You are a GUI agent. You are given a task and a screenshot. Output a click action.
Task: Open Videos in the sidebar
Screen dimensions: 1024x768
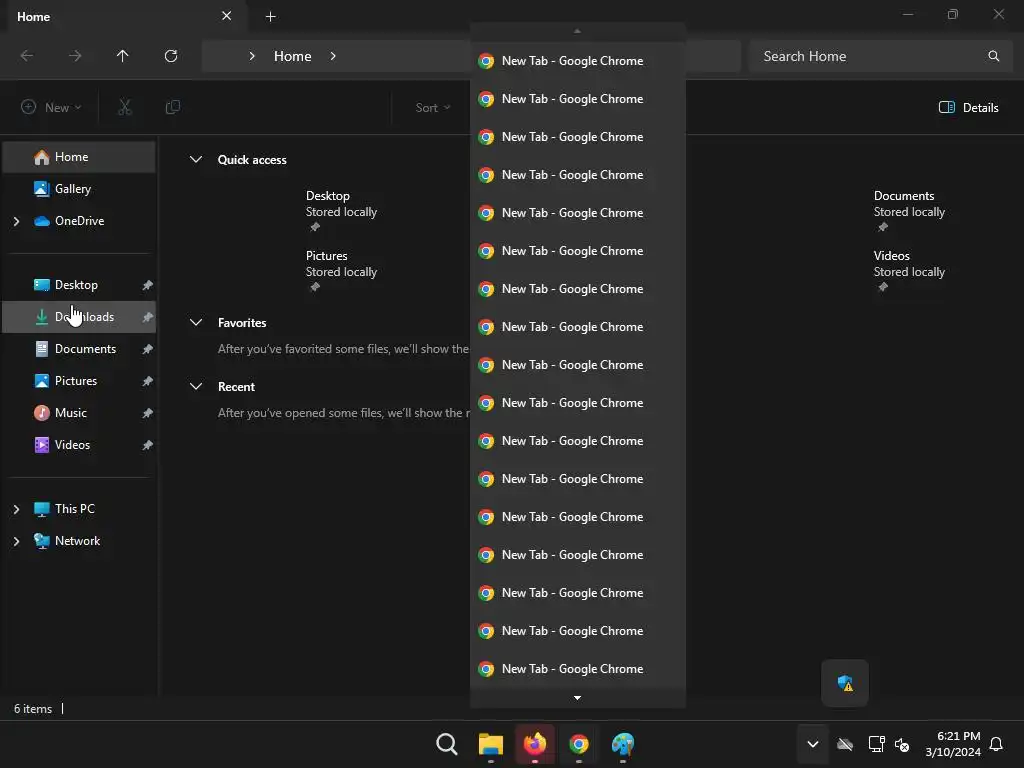click(x=79, y=445)
